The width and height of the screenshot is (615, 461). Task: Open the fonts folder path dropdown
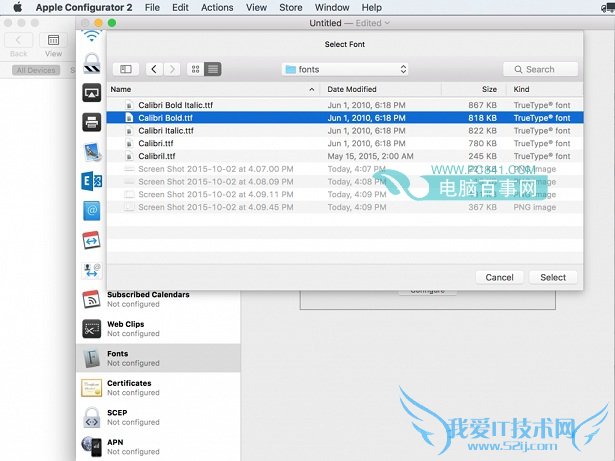click(345, 69)
